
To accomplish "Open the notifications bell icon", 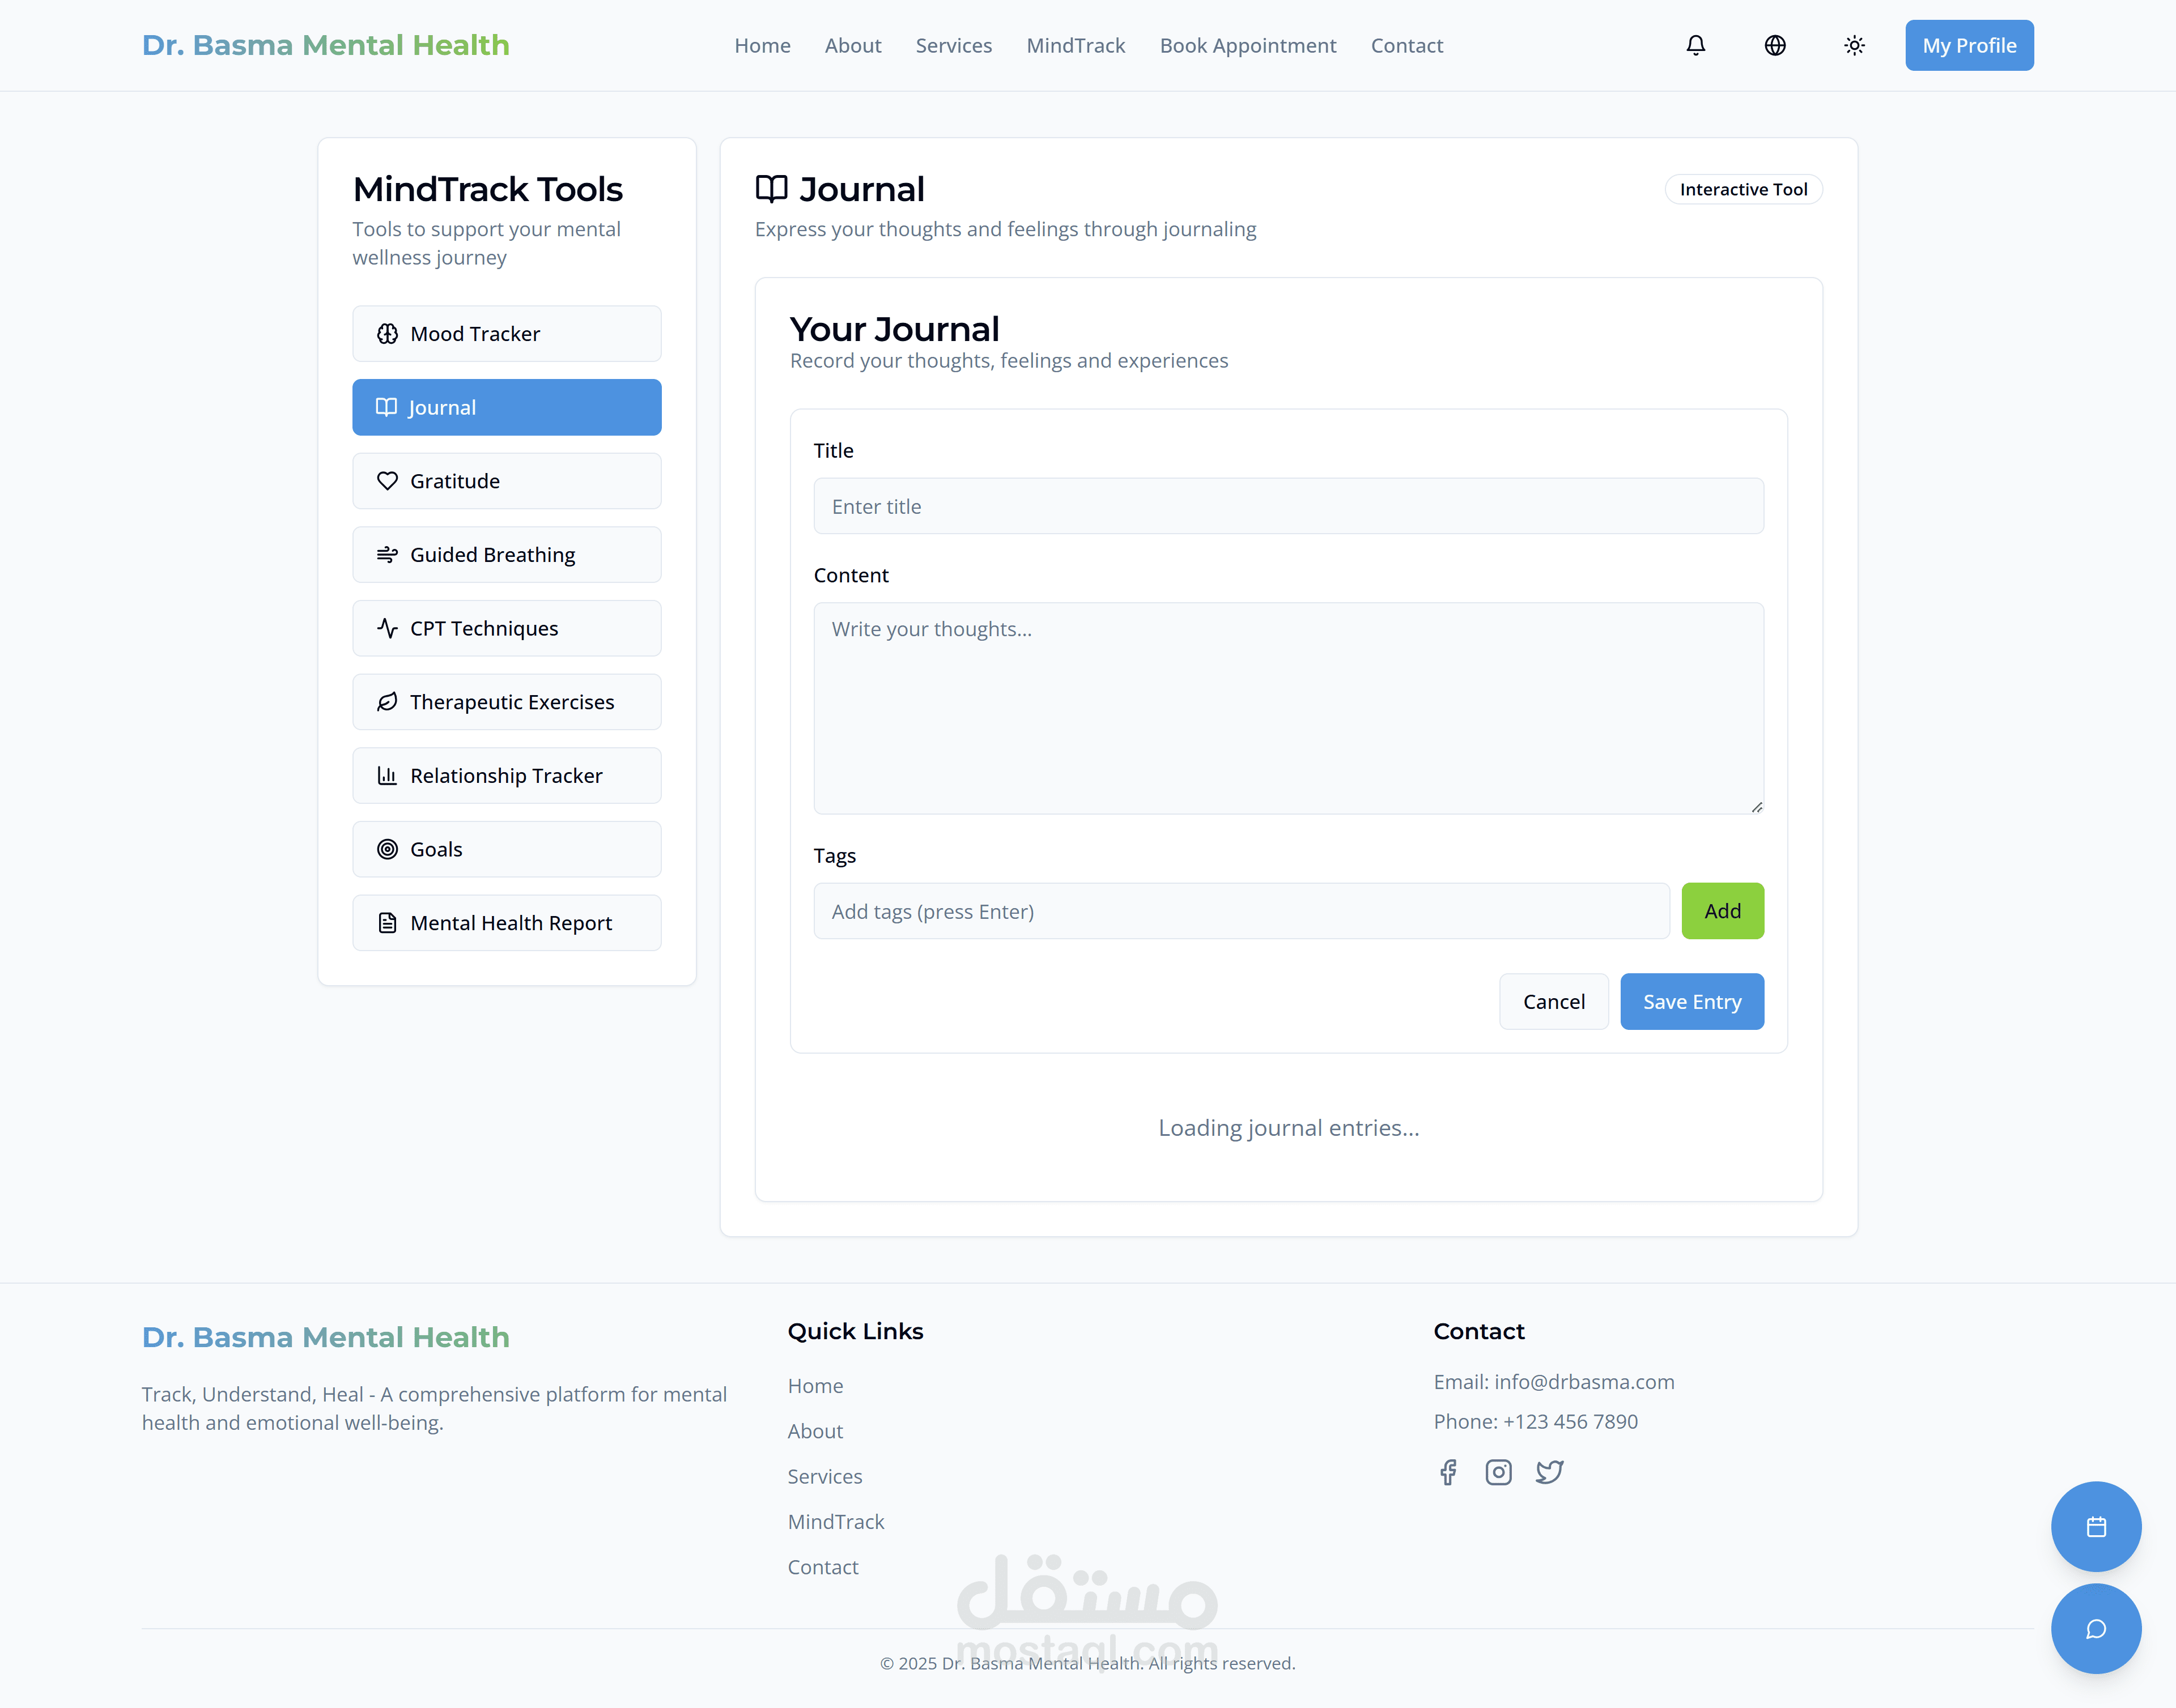I will point(1695,46).
